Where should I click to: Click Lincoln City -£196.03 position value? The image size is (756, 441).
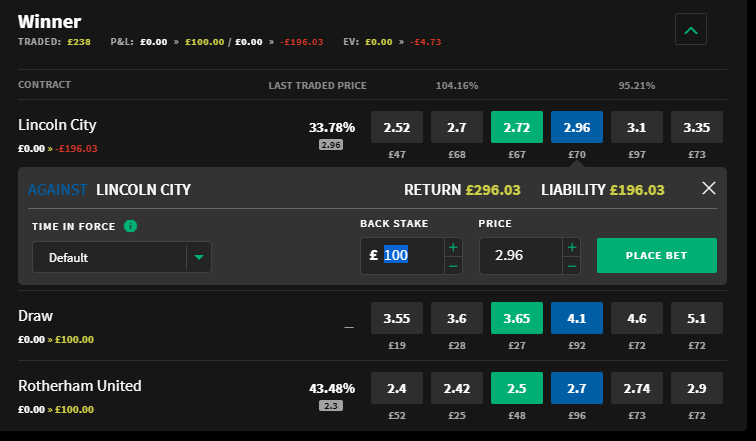[76, 148]
